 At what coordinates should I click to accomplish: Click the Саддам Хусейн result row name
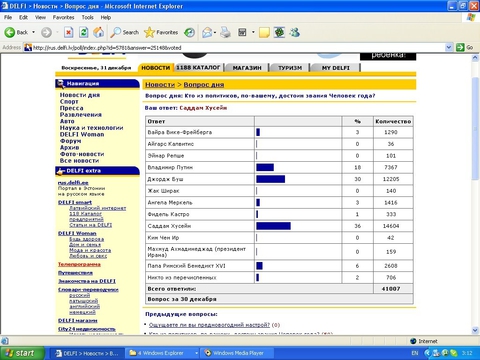[x=169, y=226]
